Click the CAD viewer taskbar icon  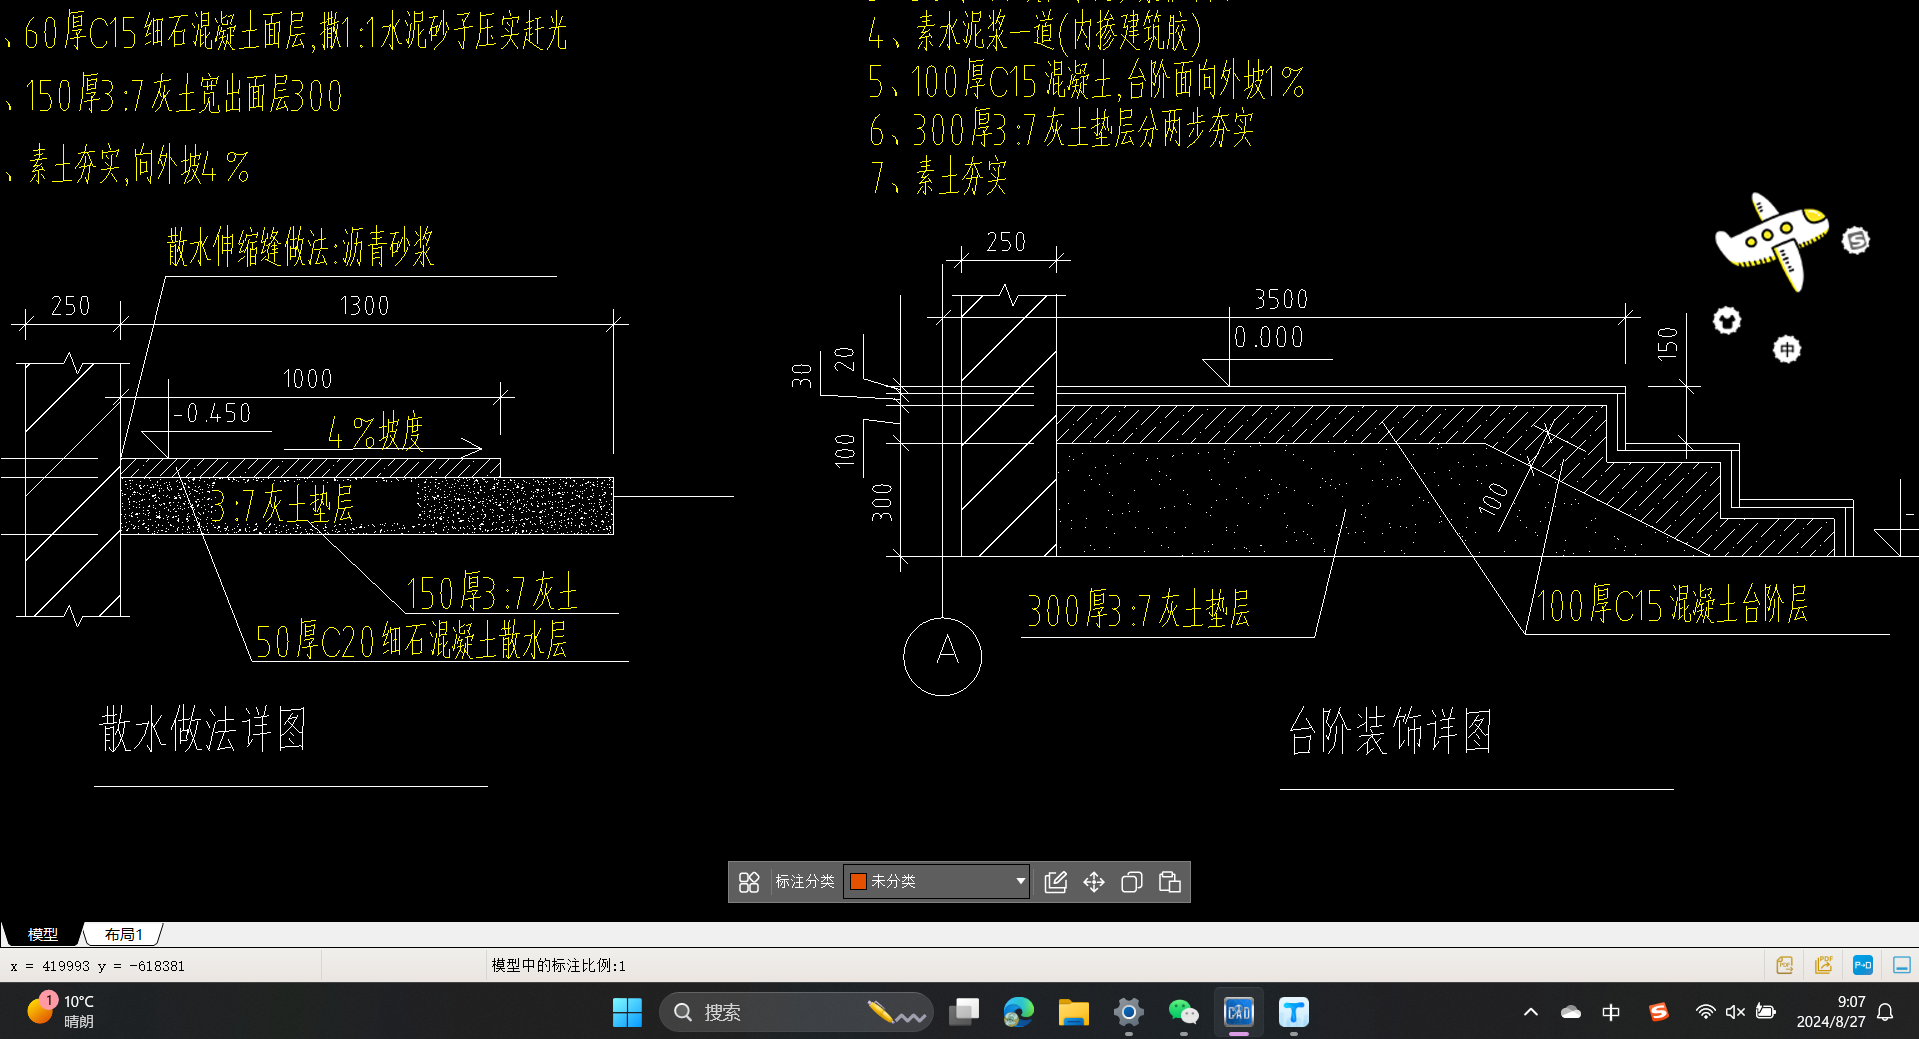pyautogui.click(x=1239, y=1012)
